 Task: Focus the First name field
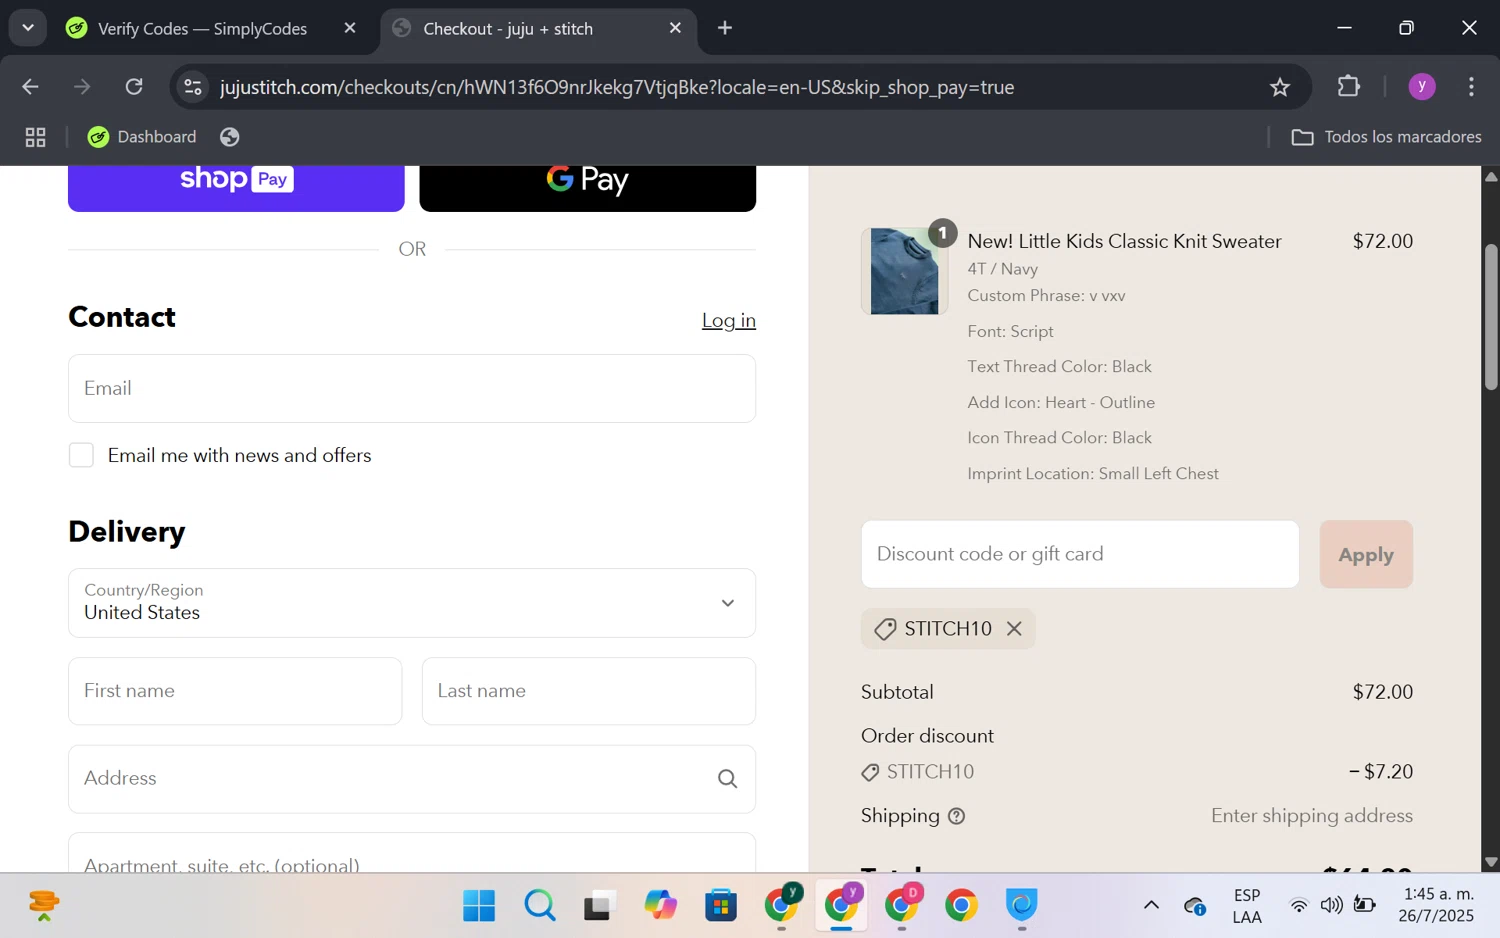235,691
